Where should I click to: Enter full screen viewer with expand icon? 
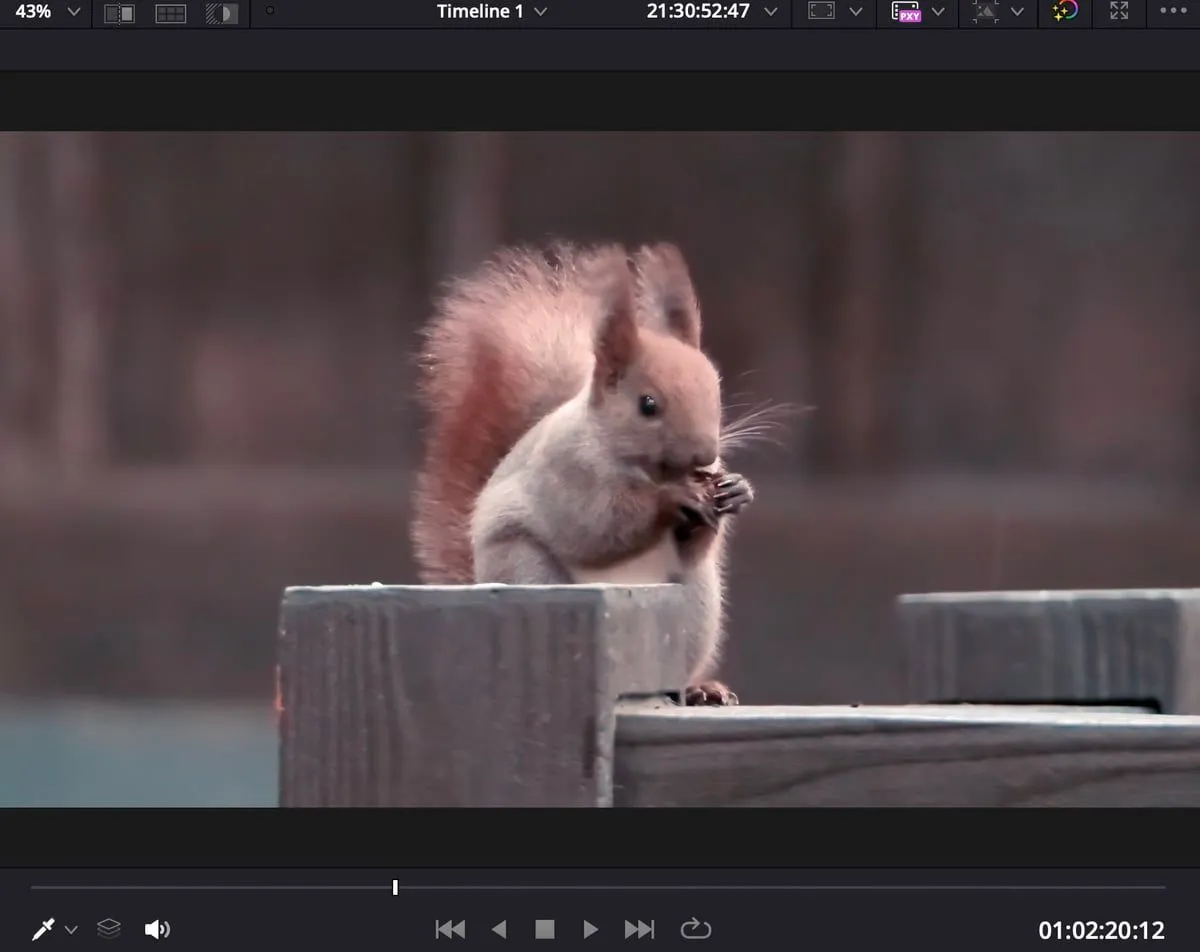[1119, 11]
